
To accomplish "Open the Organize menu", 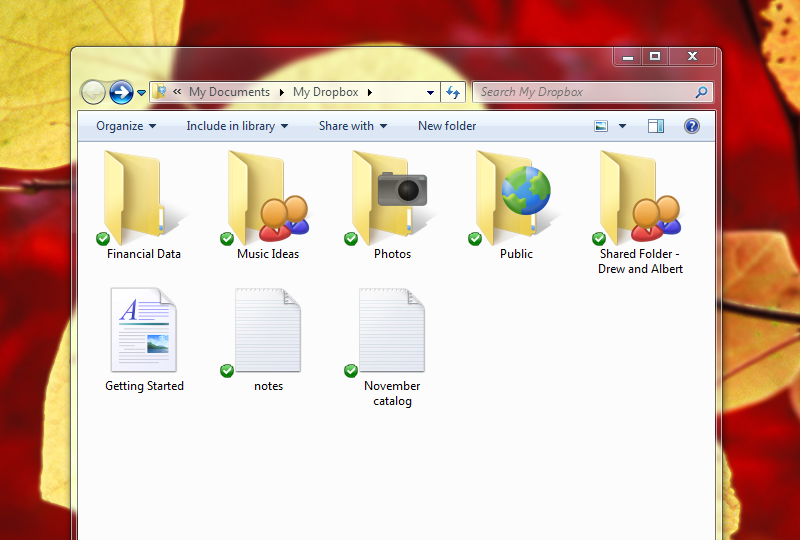I will [x=126, y=126].
